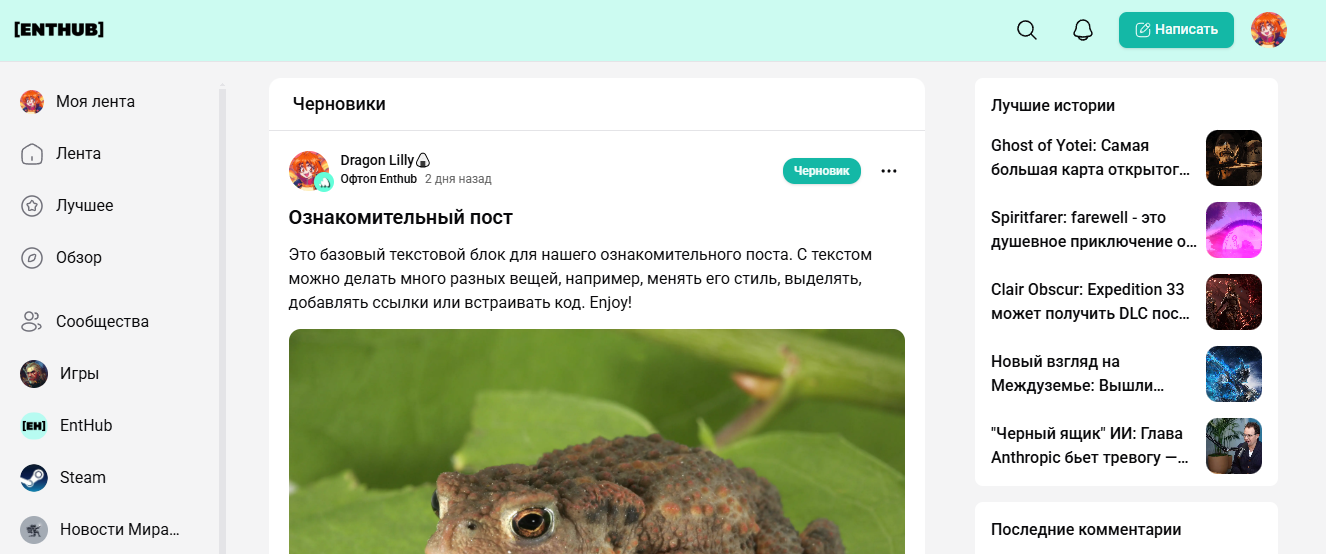The height and width of the screenshot is (554, 1326).
Task: Click the Написать button
Action: tap(1176, 30)
